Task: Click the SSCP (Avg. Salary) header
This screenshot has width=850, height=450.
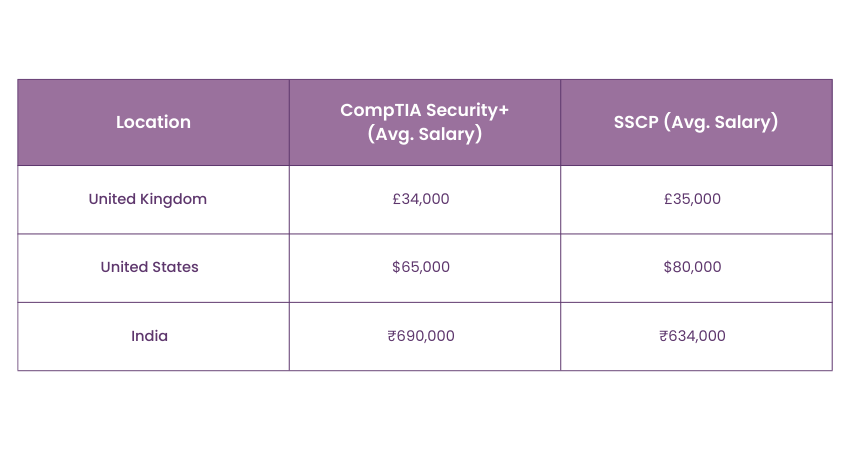Action: point(696,122)
